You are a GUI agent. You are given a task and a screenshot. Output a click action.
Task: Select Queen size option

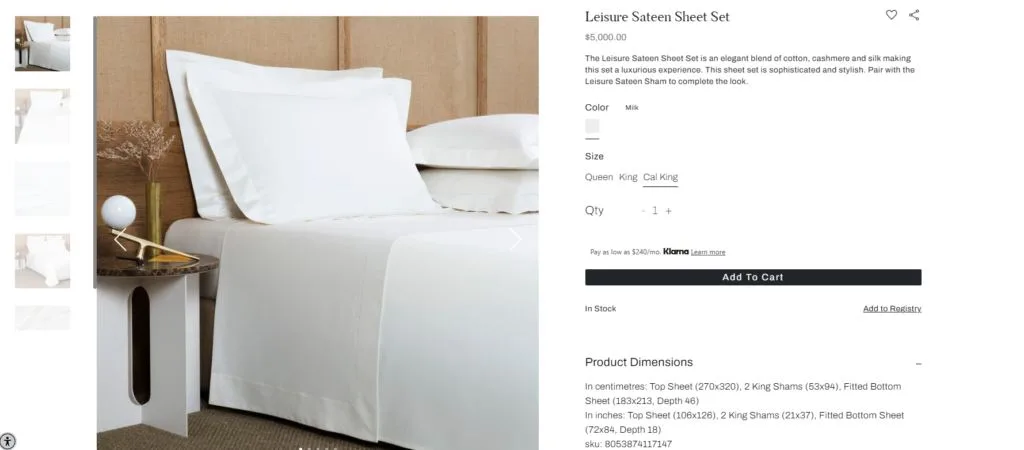(x=599, y=177)
